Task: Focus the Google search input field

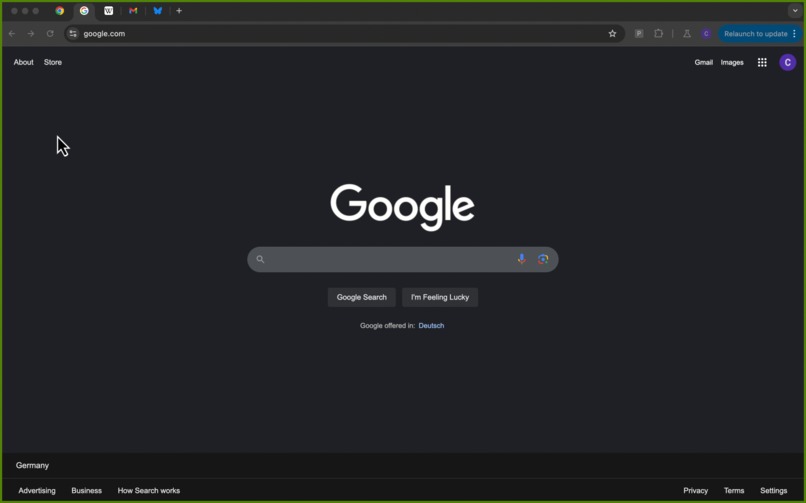Action: point(391,259)
